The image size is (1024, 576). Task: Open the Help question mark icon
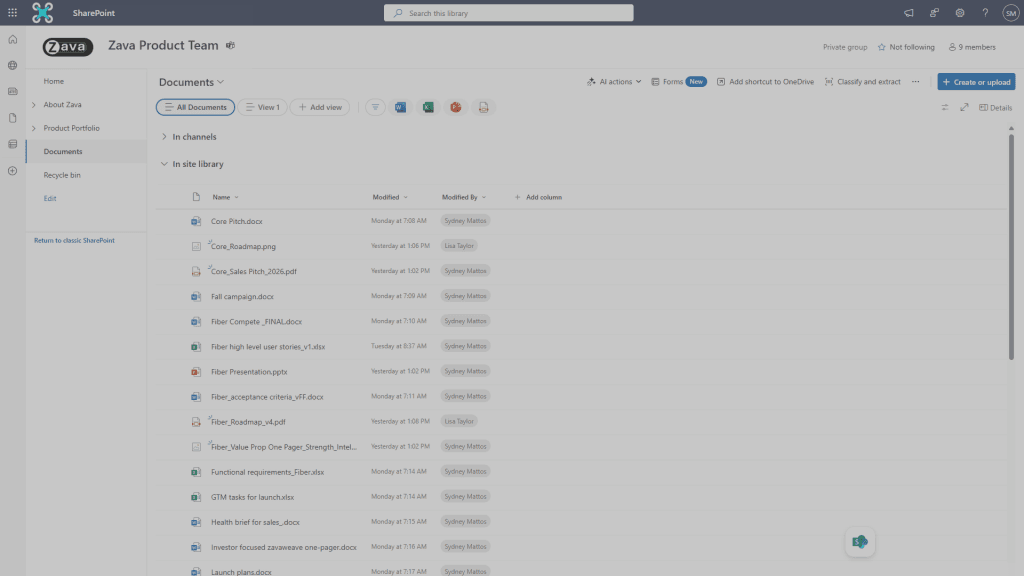(x=985, y=12)
